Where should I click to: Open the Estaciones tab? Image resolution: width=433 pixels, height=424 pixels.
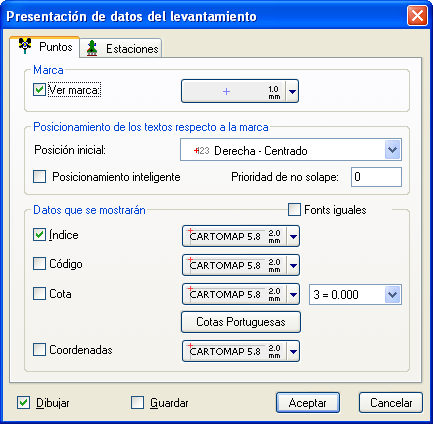click(121, 48)
